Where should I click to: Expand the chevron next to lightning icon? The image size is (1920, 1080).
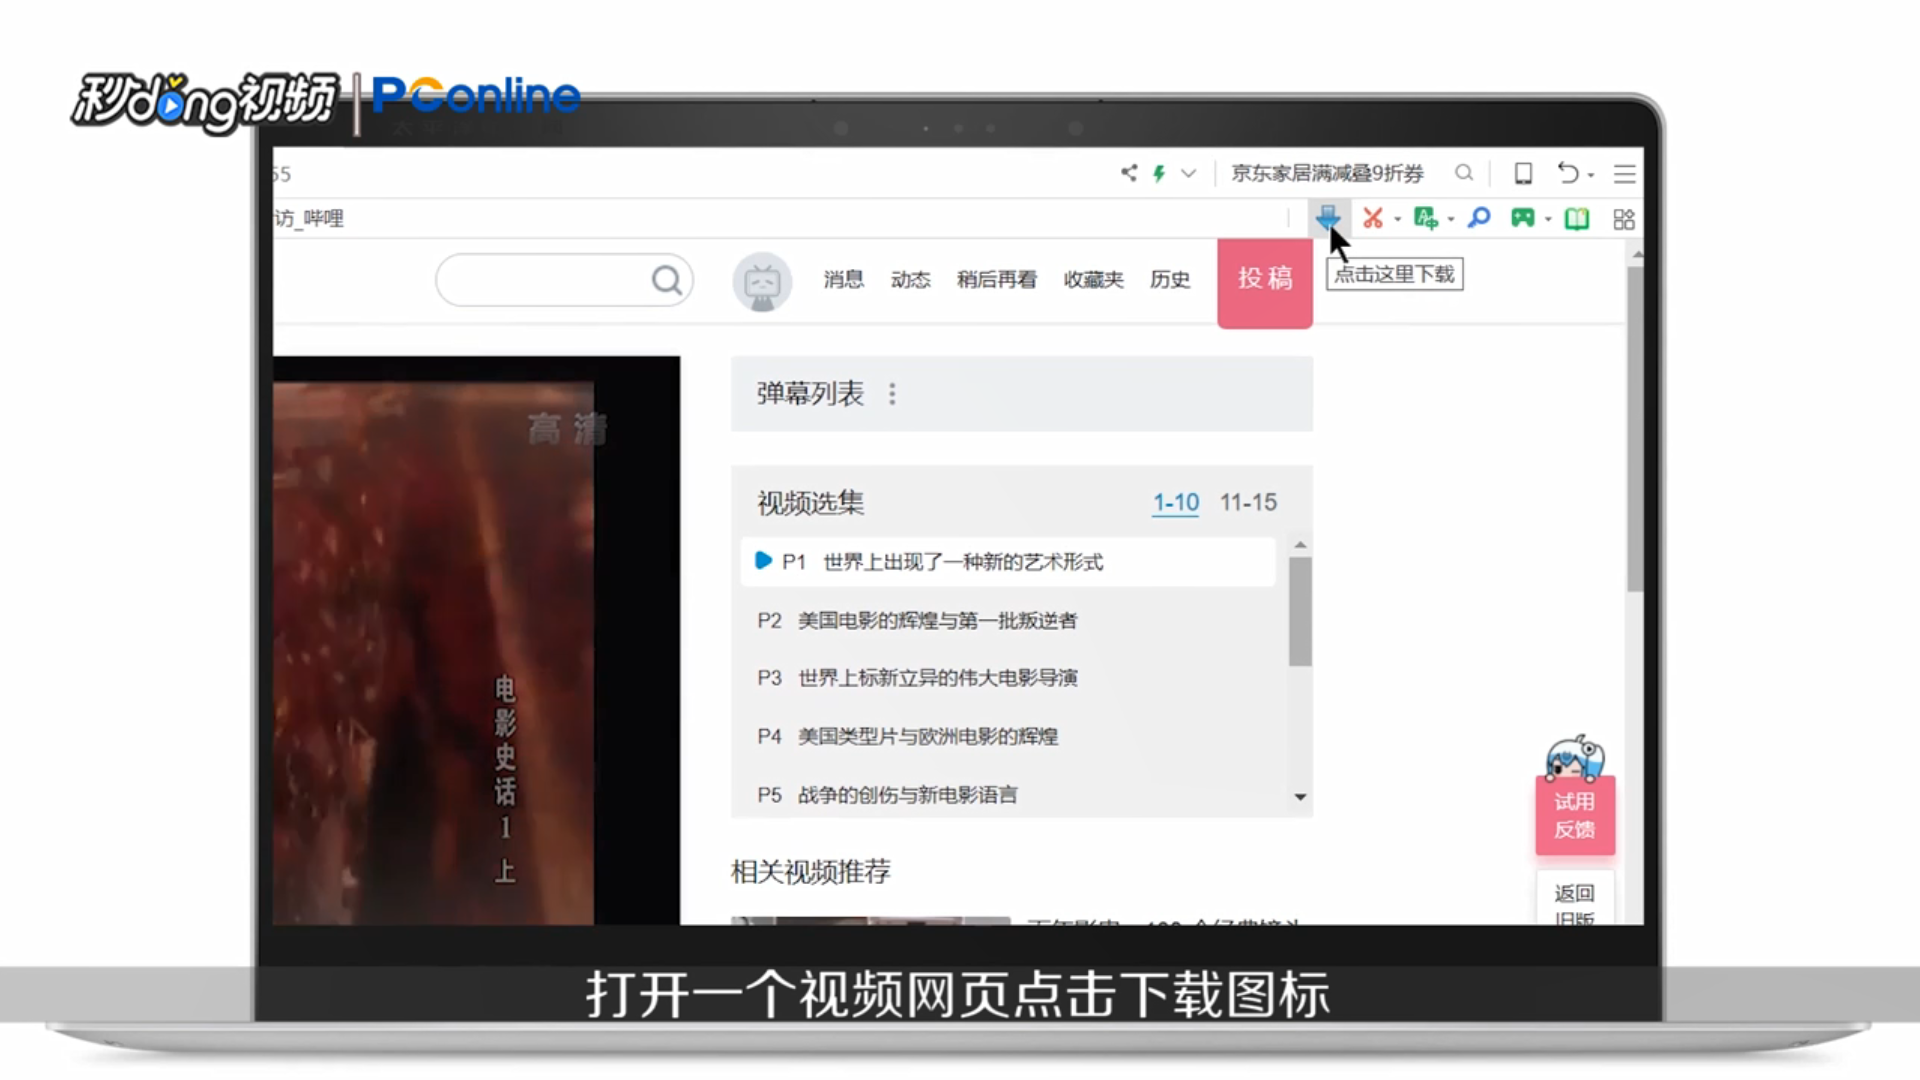(1188, 173)
